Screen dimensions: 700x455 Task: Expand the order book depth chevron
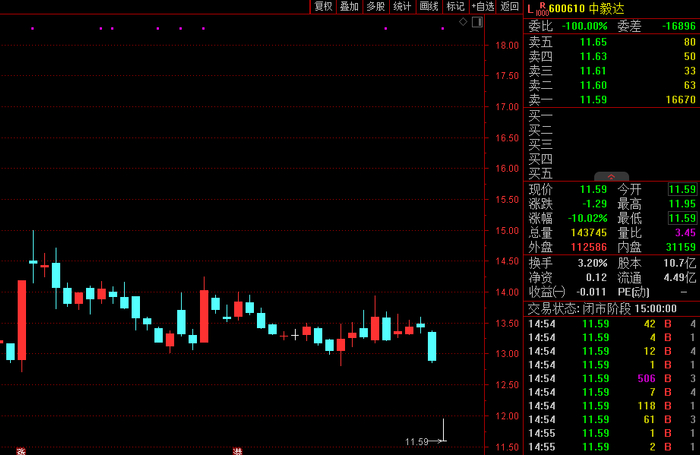tap(611, 177)
